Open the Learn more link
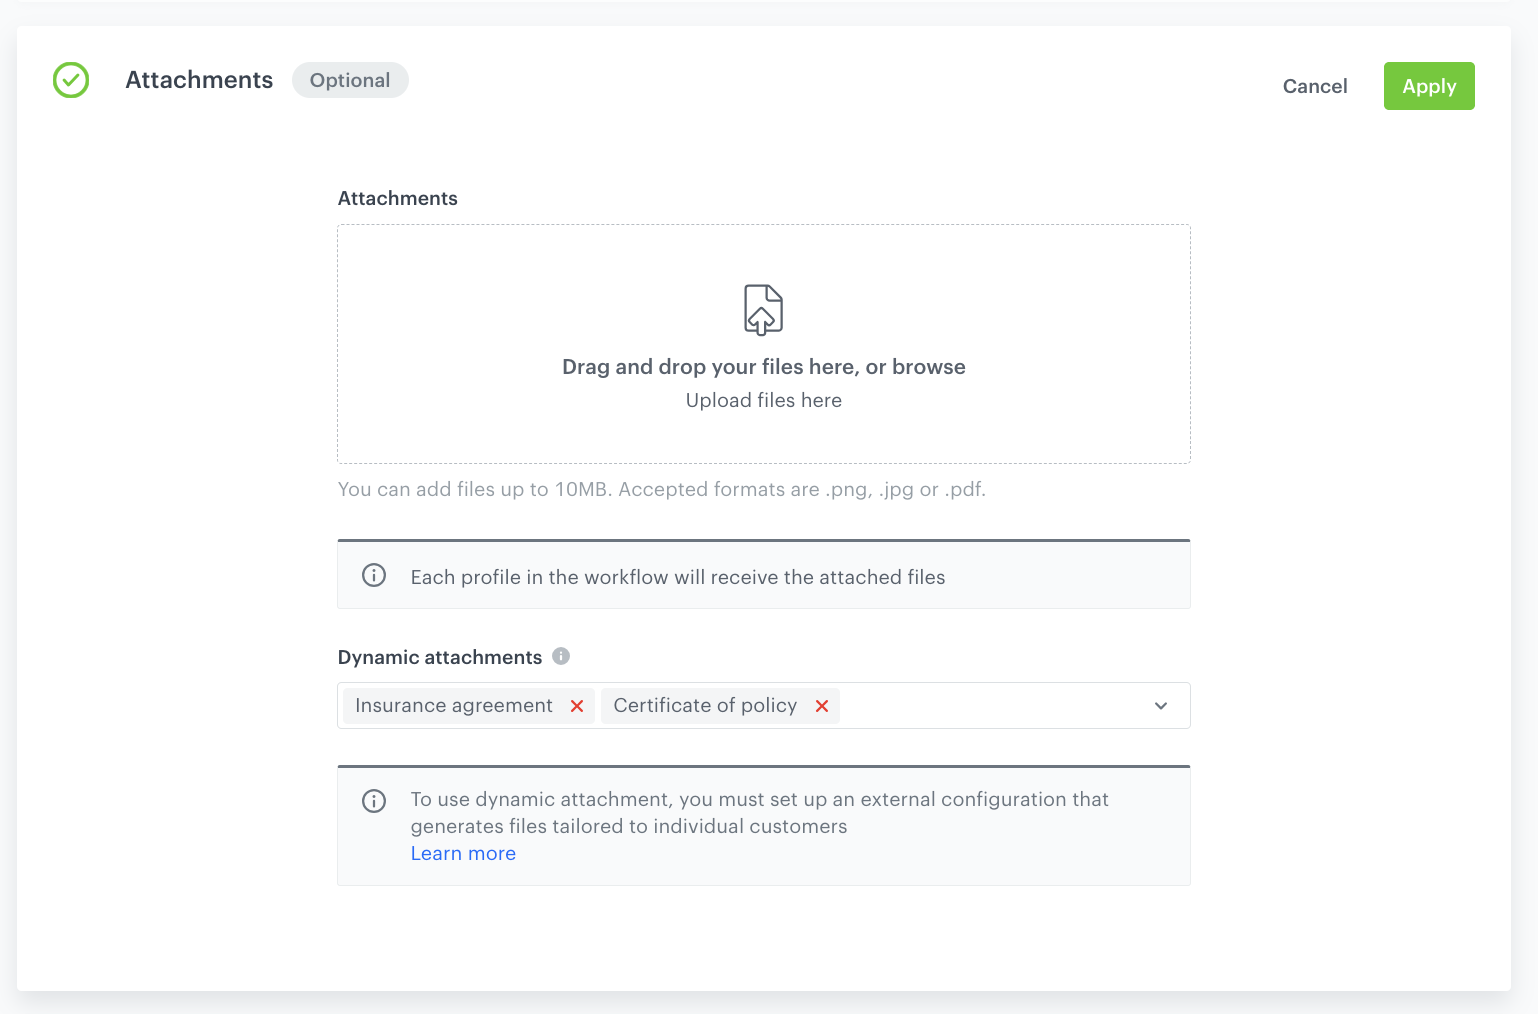The height and width of the screenshot is (1014, 1538). tap(463, 854)
